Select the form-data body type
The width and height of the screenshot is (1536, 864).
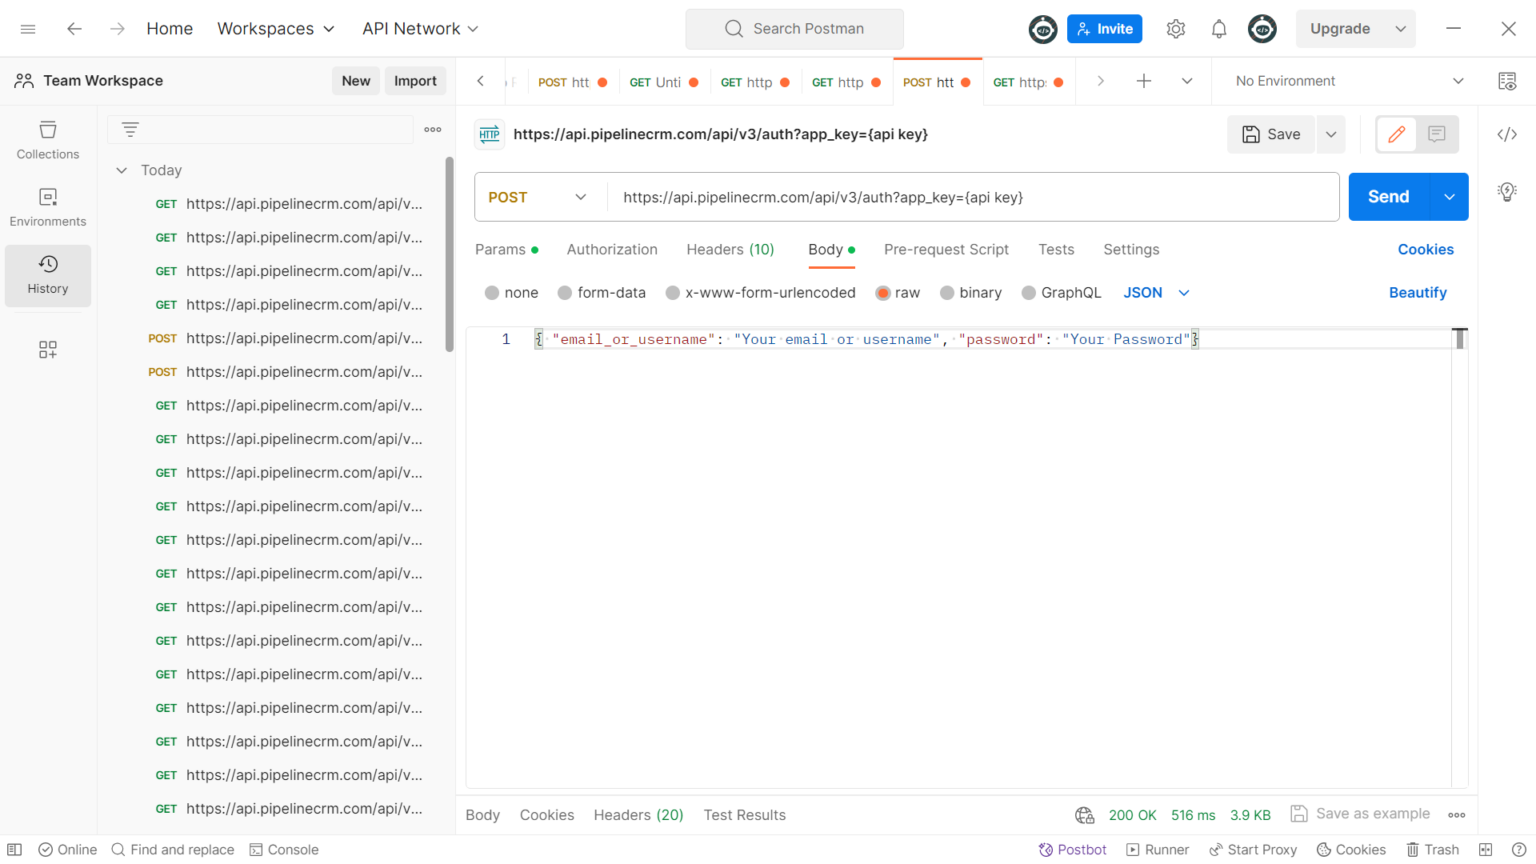pos(601,293)
